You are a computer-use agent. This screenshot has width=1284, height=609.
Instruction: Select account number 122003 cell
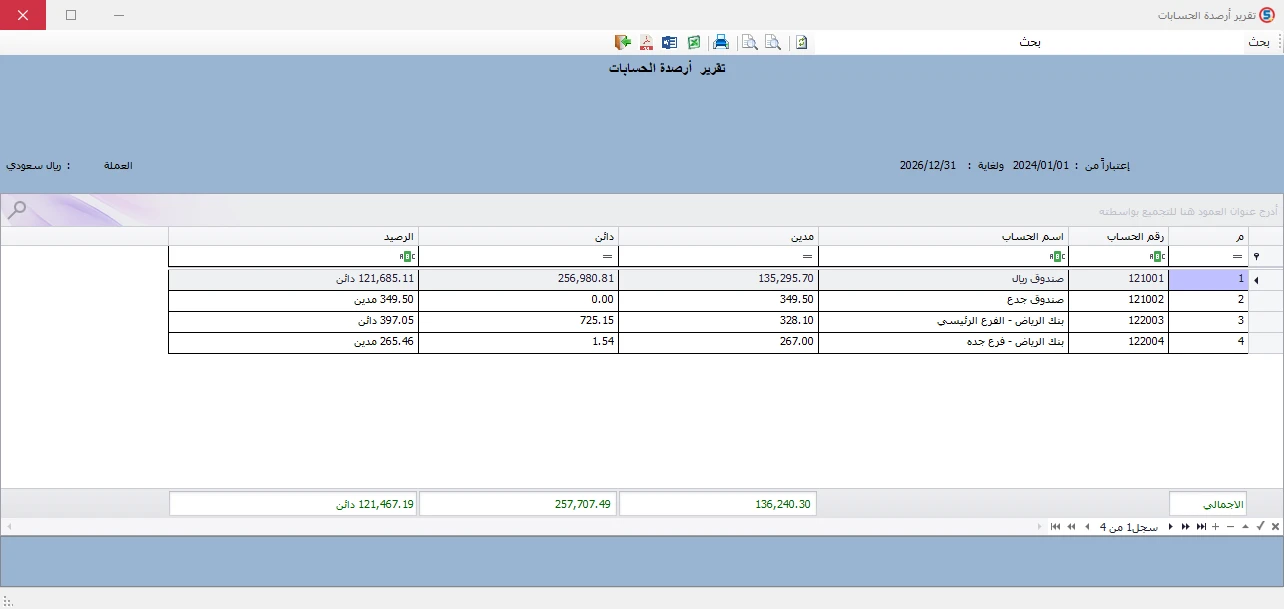pyautogui.click(x=1118, y=321)
